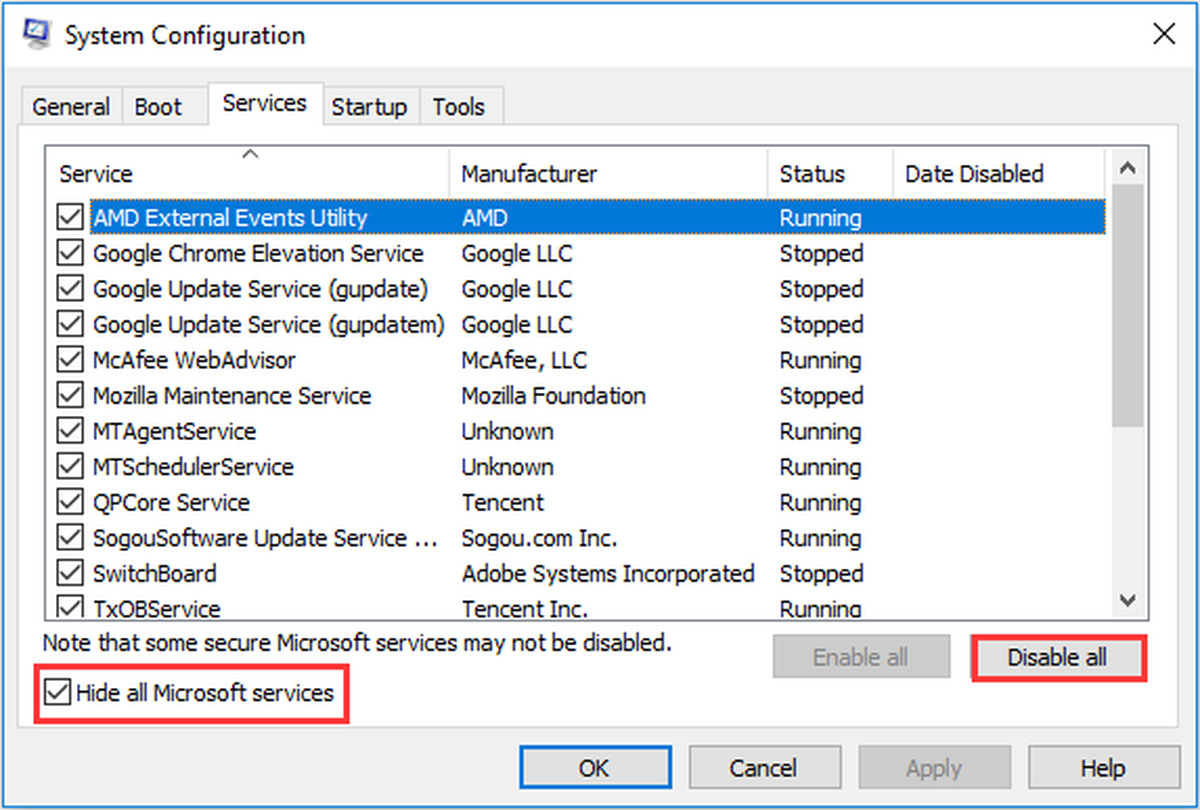The image size is (1200, 810).
Task: Click Running status of McAfee WebAdvisor
Action: [820, 360]
